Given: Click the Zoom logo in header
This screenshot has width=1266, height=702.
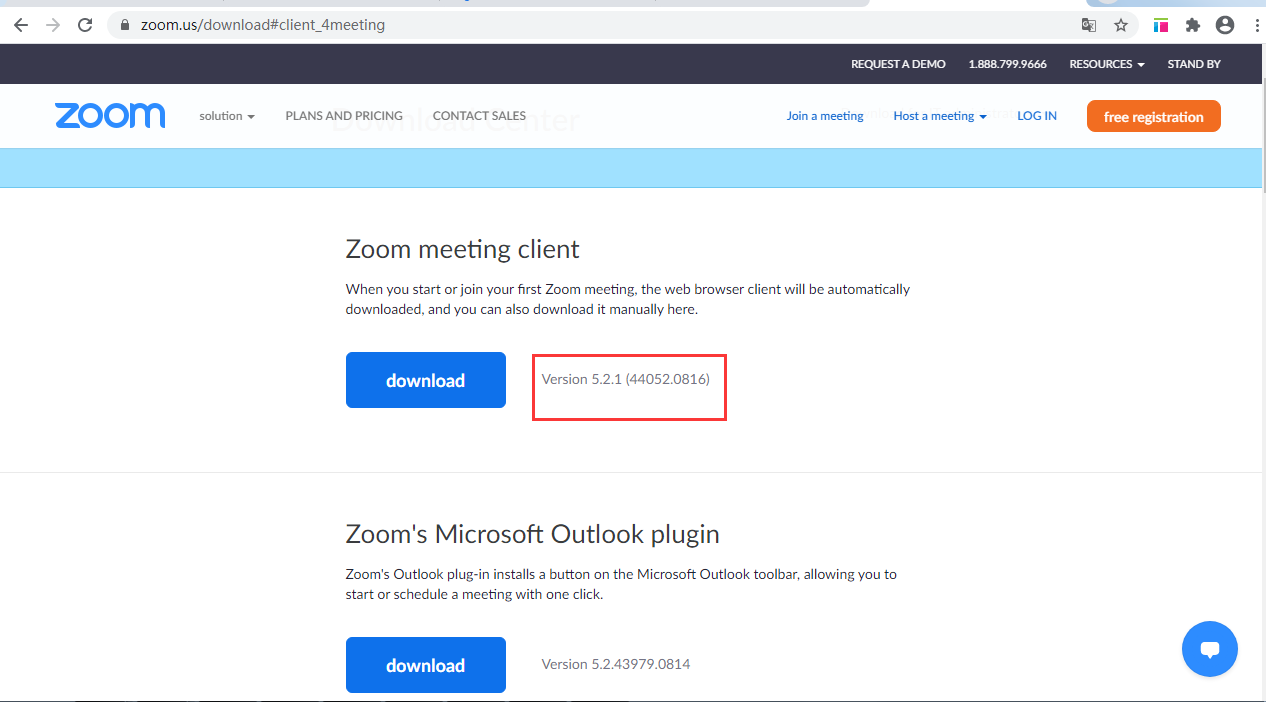Looking at the screenshot, I should point(110,116).
